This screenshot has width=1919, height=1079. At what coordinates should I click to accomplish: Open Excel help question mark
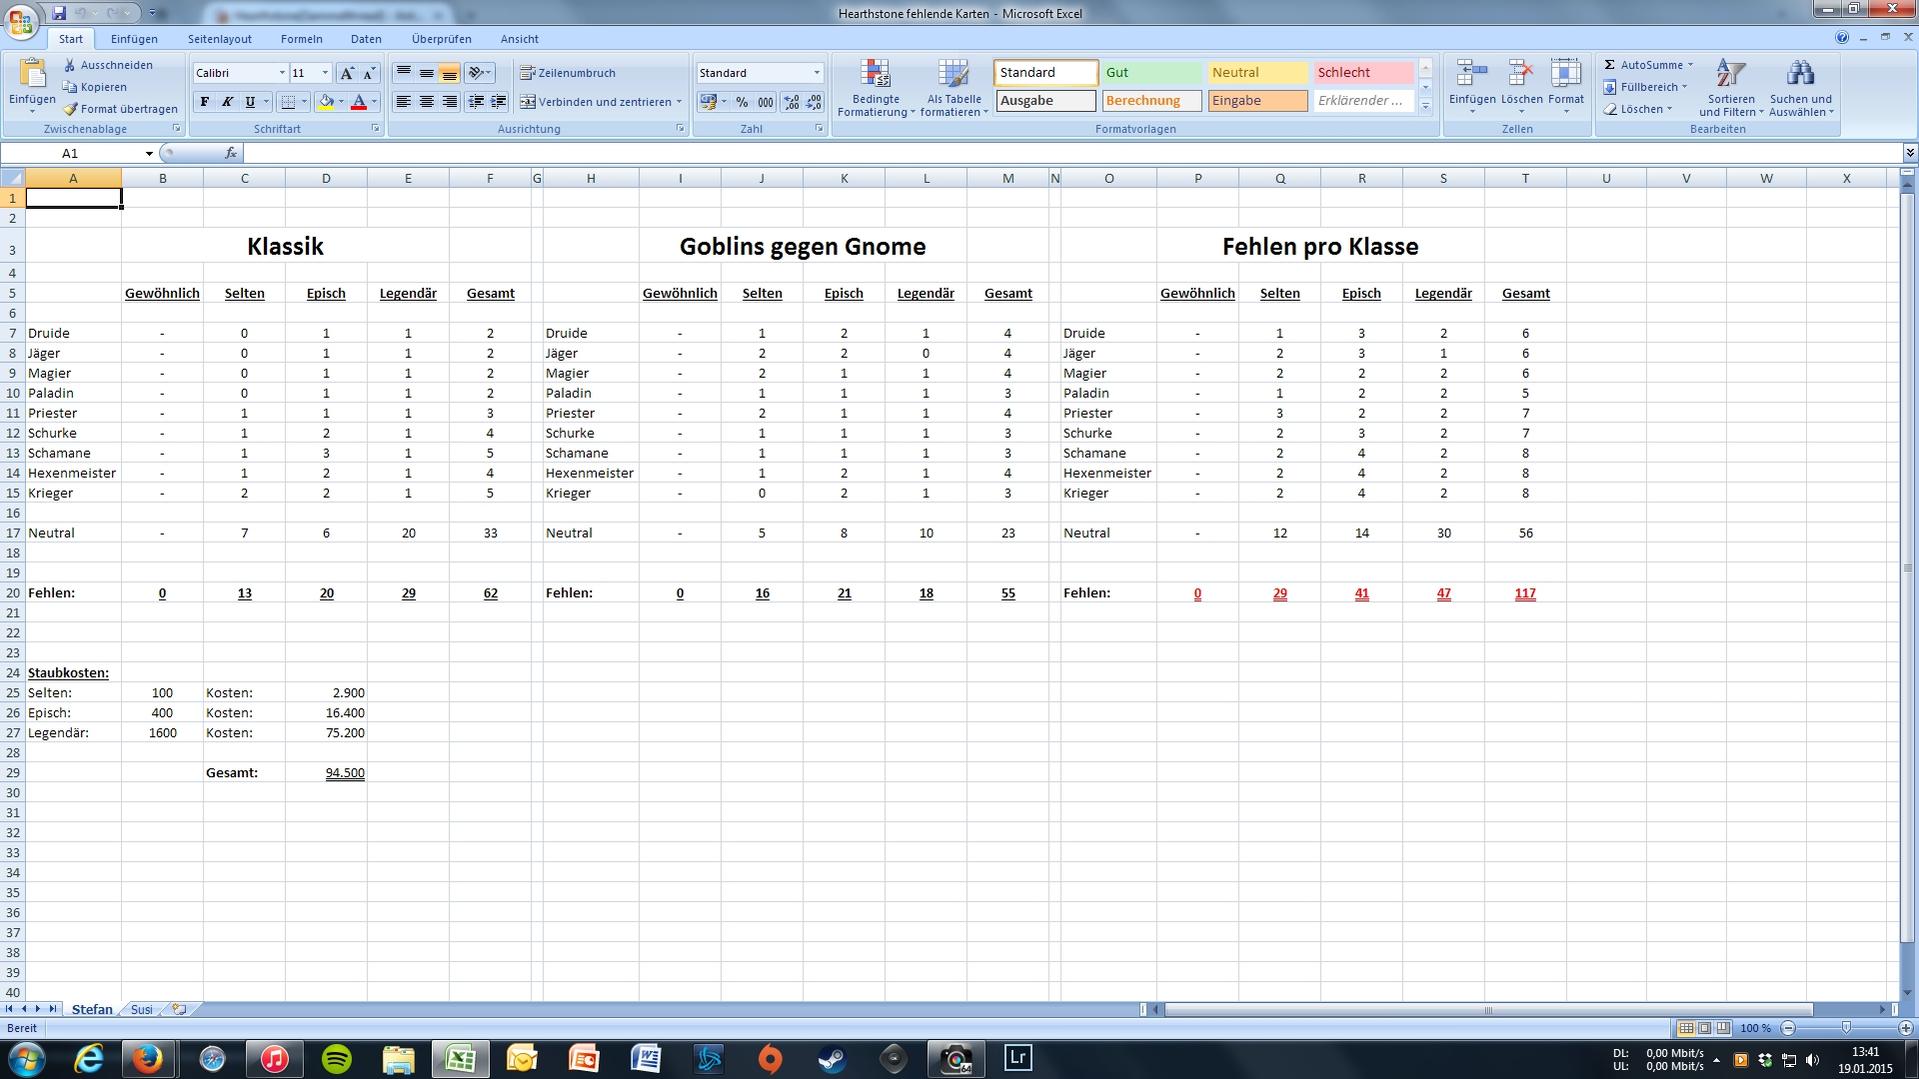[x=1842, y=38]
